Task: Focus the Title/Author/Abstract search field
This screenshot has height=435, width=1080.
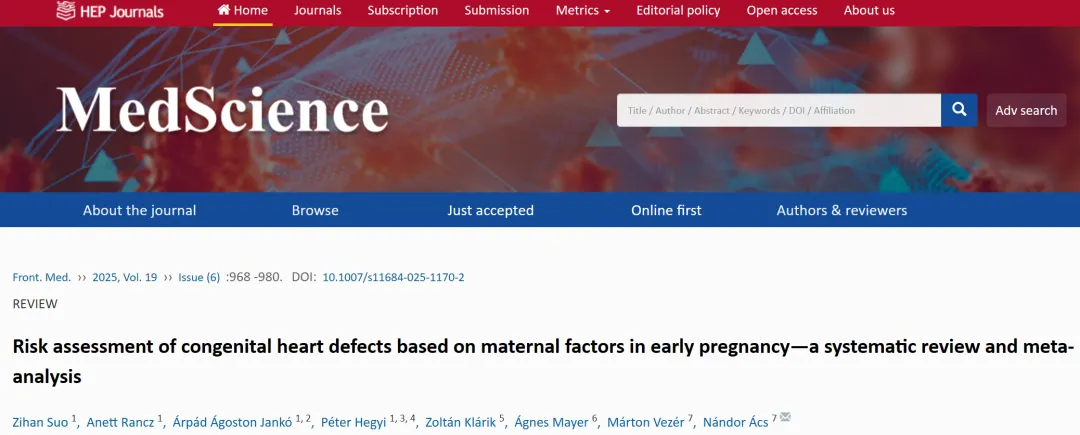Action: pyautogui.click(x=779, y=110)
